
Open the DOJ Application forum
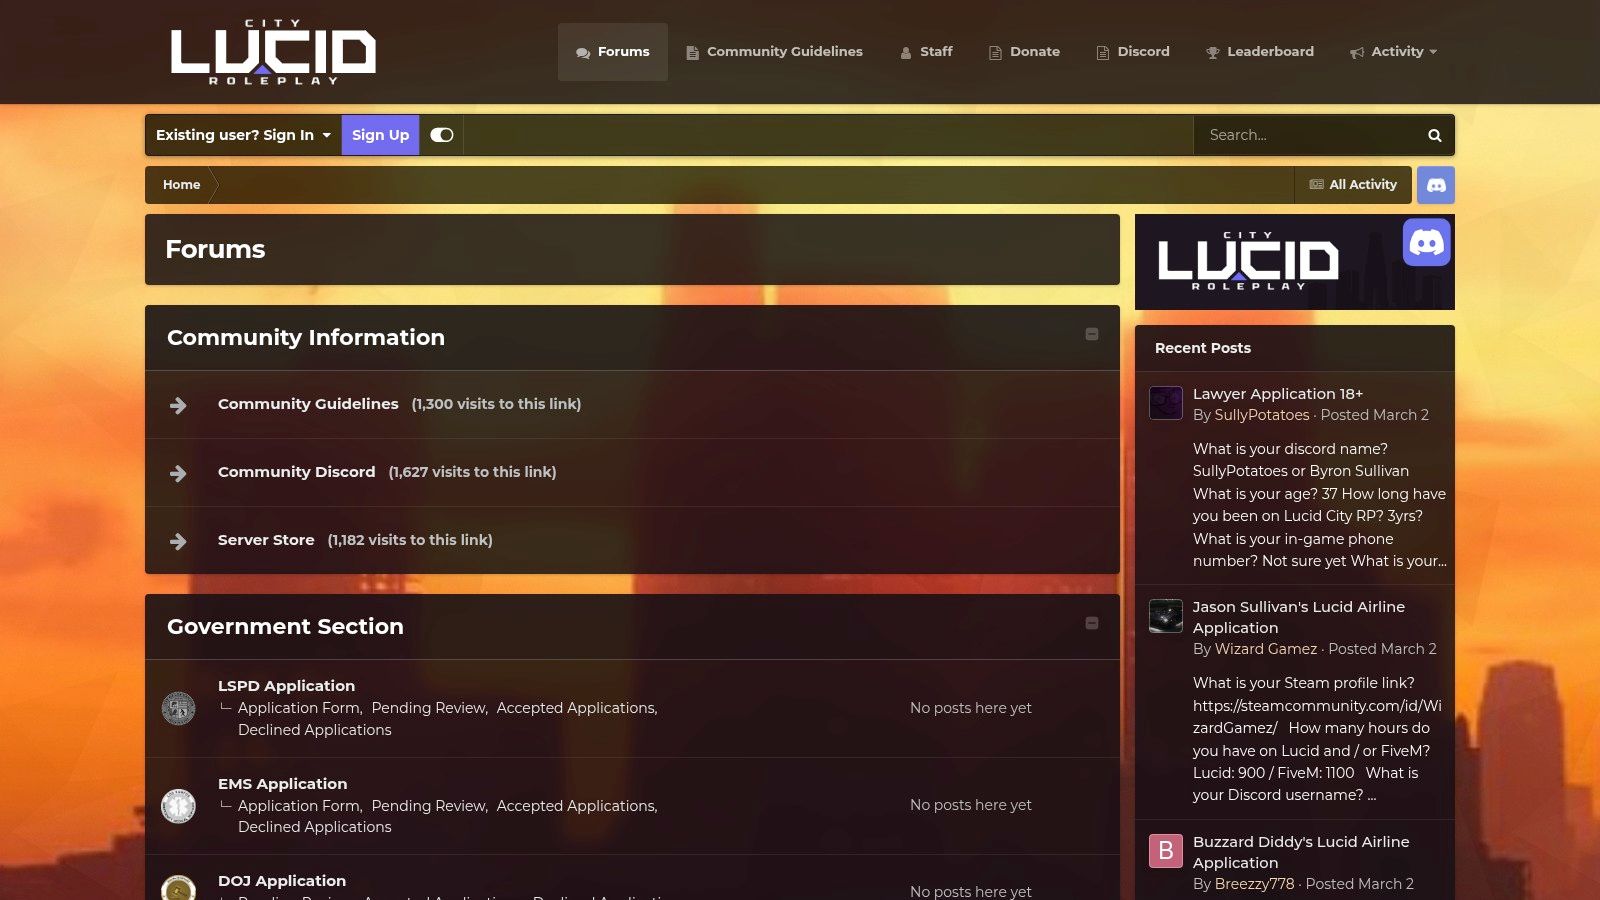pyautogui.click(x=282, y=881)
